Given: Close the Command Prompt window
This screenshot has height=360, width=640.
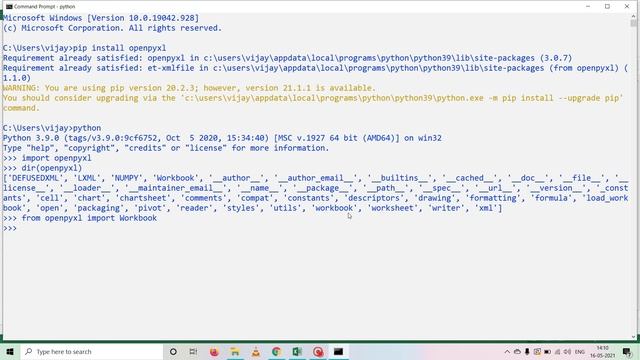Looking at the screenshot, I should (627, 7).
